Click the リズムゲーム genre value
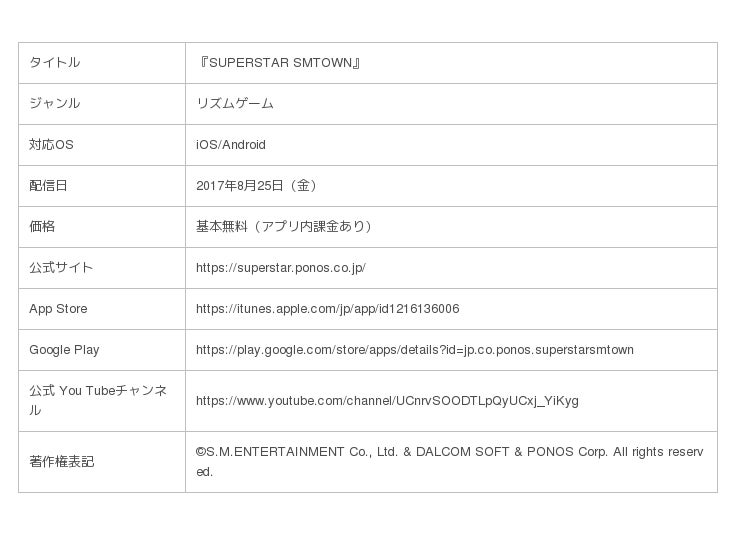This screenshot has width=740, height=533. pyautogui.click(x=235, y=104)
